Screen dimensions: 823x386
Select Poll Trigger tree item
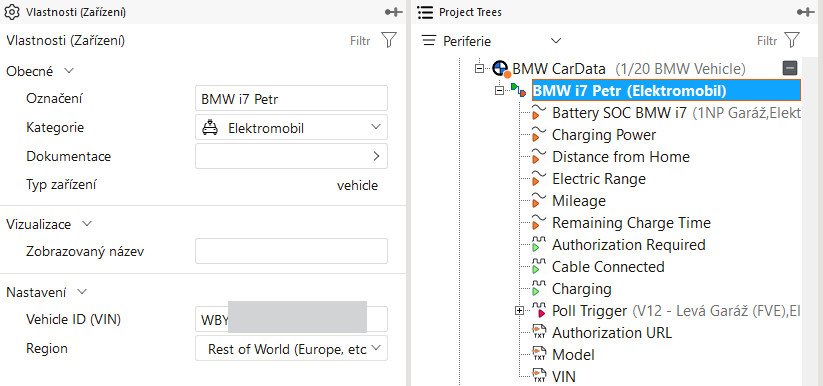589,311
